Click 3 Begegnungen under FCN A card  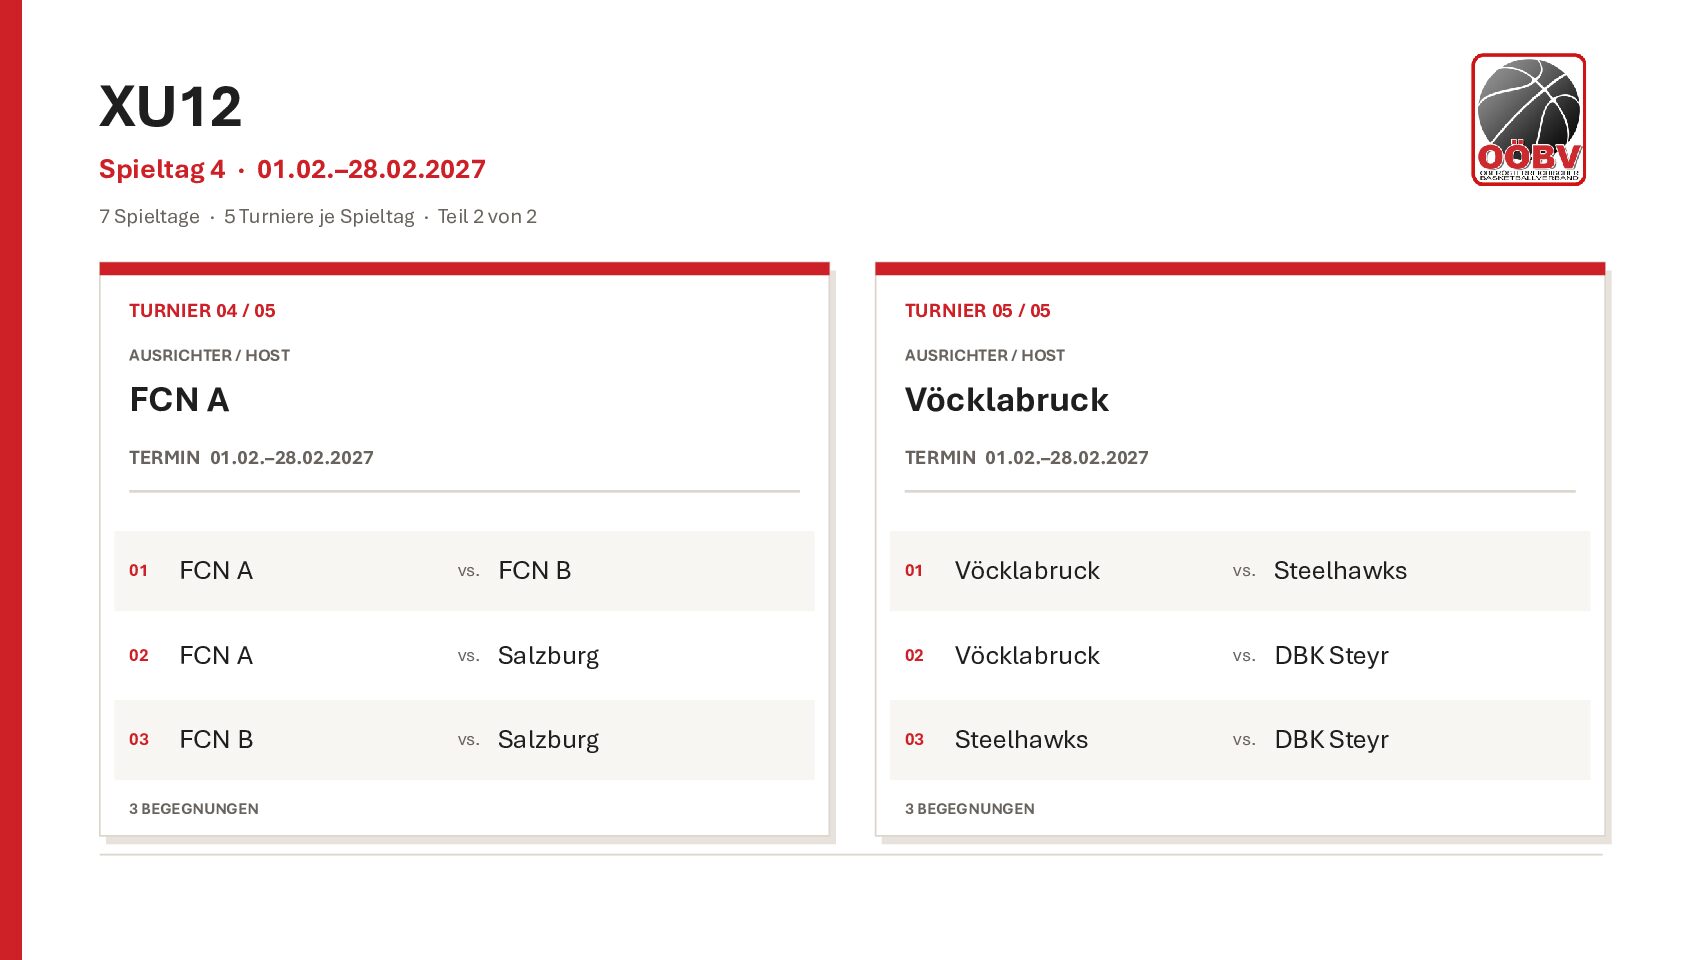194,809
